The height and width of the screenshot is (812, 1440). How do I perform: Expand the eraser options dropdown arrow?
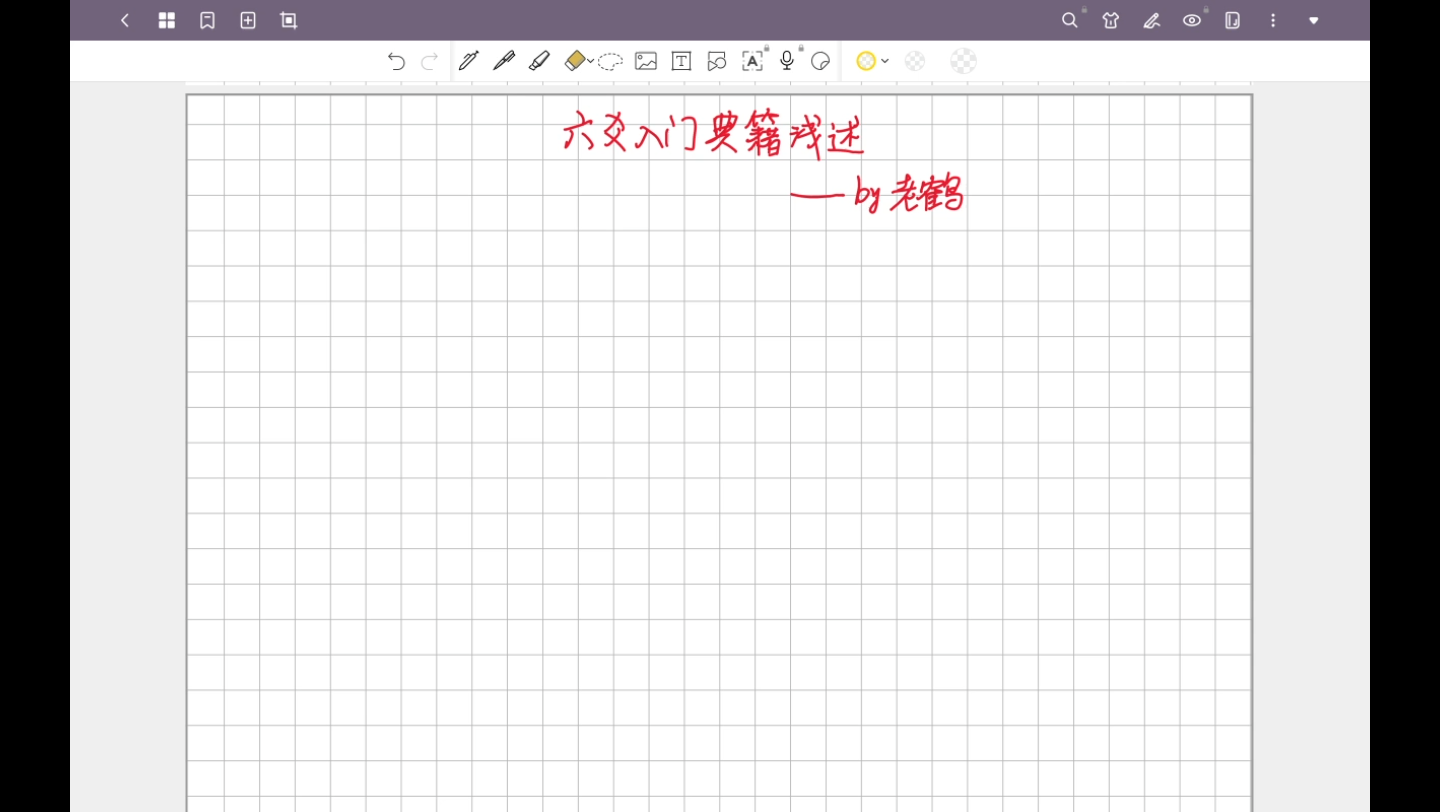pos(591,61)
